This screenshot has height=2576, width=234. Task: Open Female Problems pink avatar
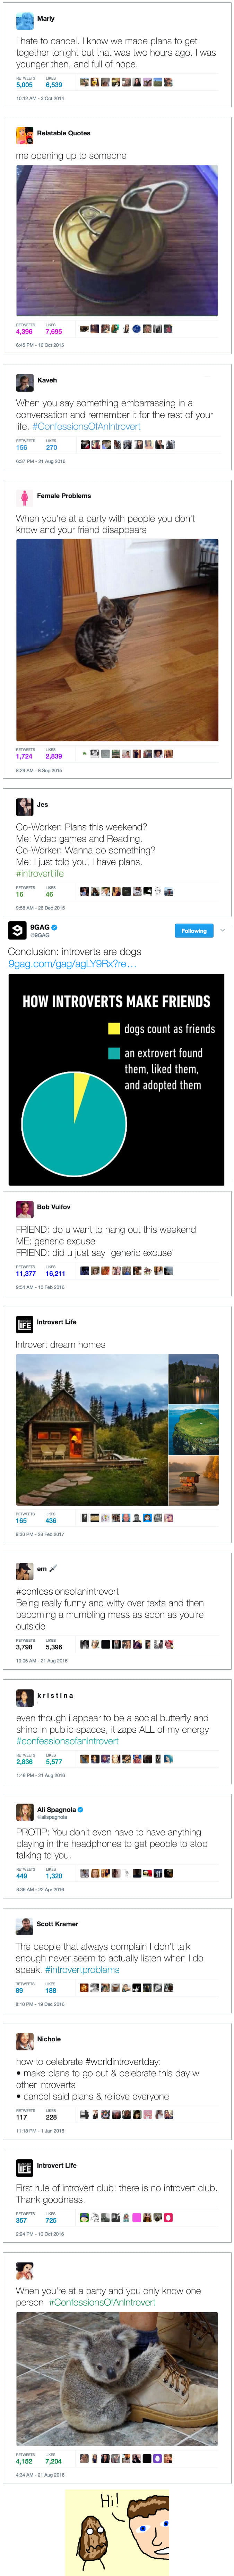(x=24, y=498)
